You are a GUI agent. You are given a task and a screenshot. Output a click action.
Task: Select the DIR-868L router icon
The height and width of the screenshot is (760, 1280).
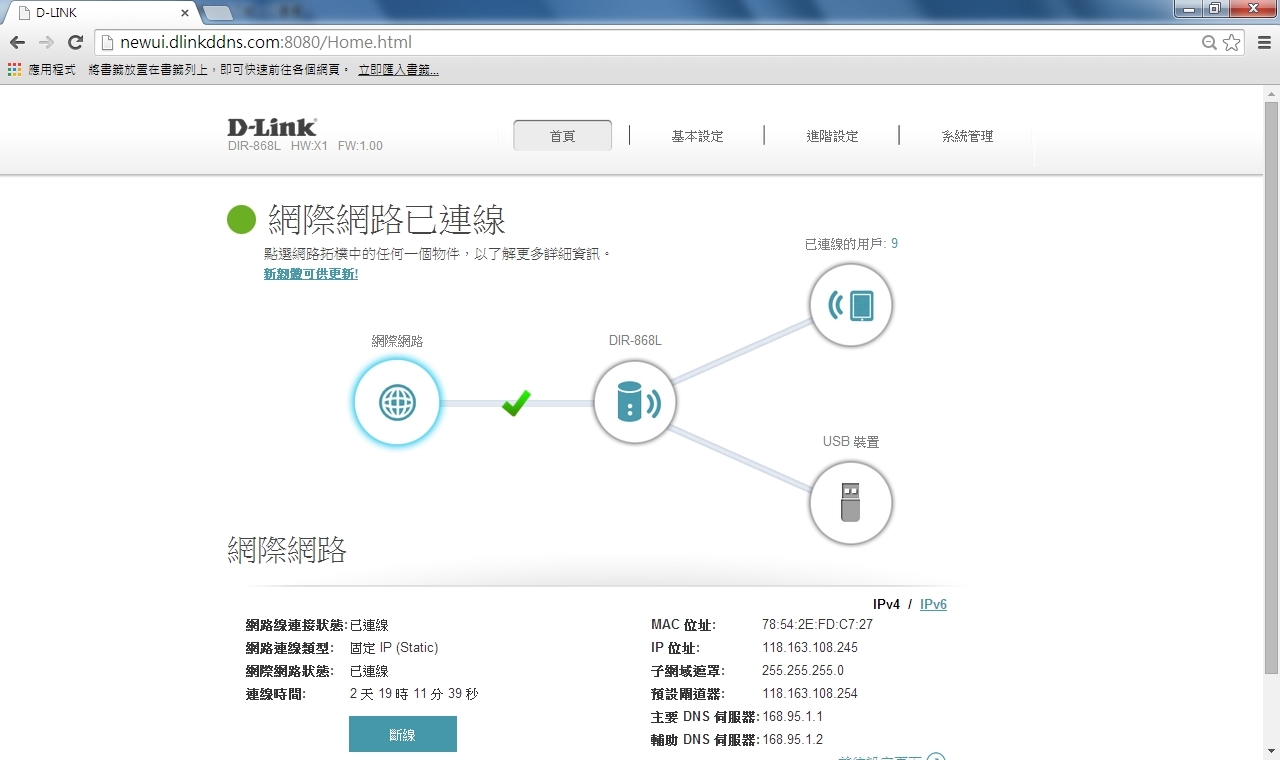[635, 403]
